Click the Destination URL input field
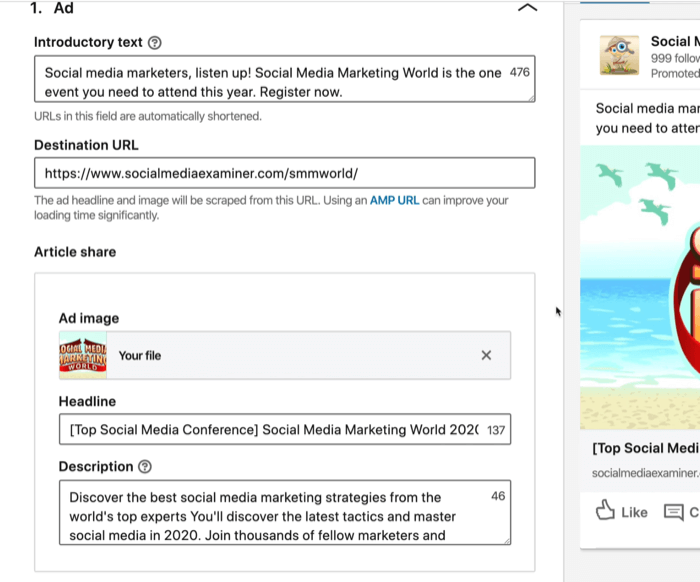Image resolution: width=700 pixels, height=582 pixels. pyautogui.click(x=284, y=173)
